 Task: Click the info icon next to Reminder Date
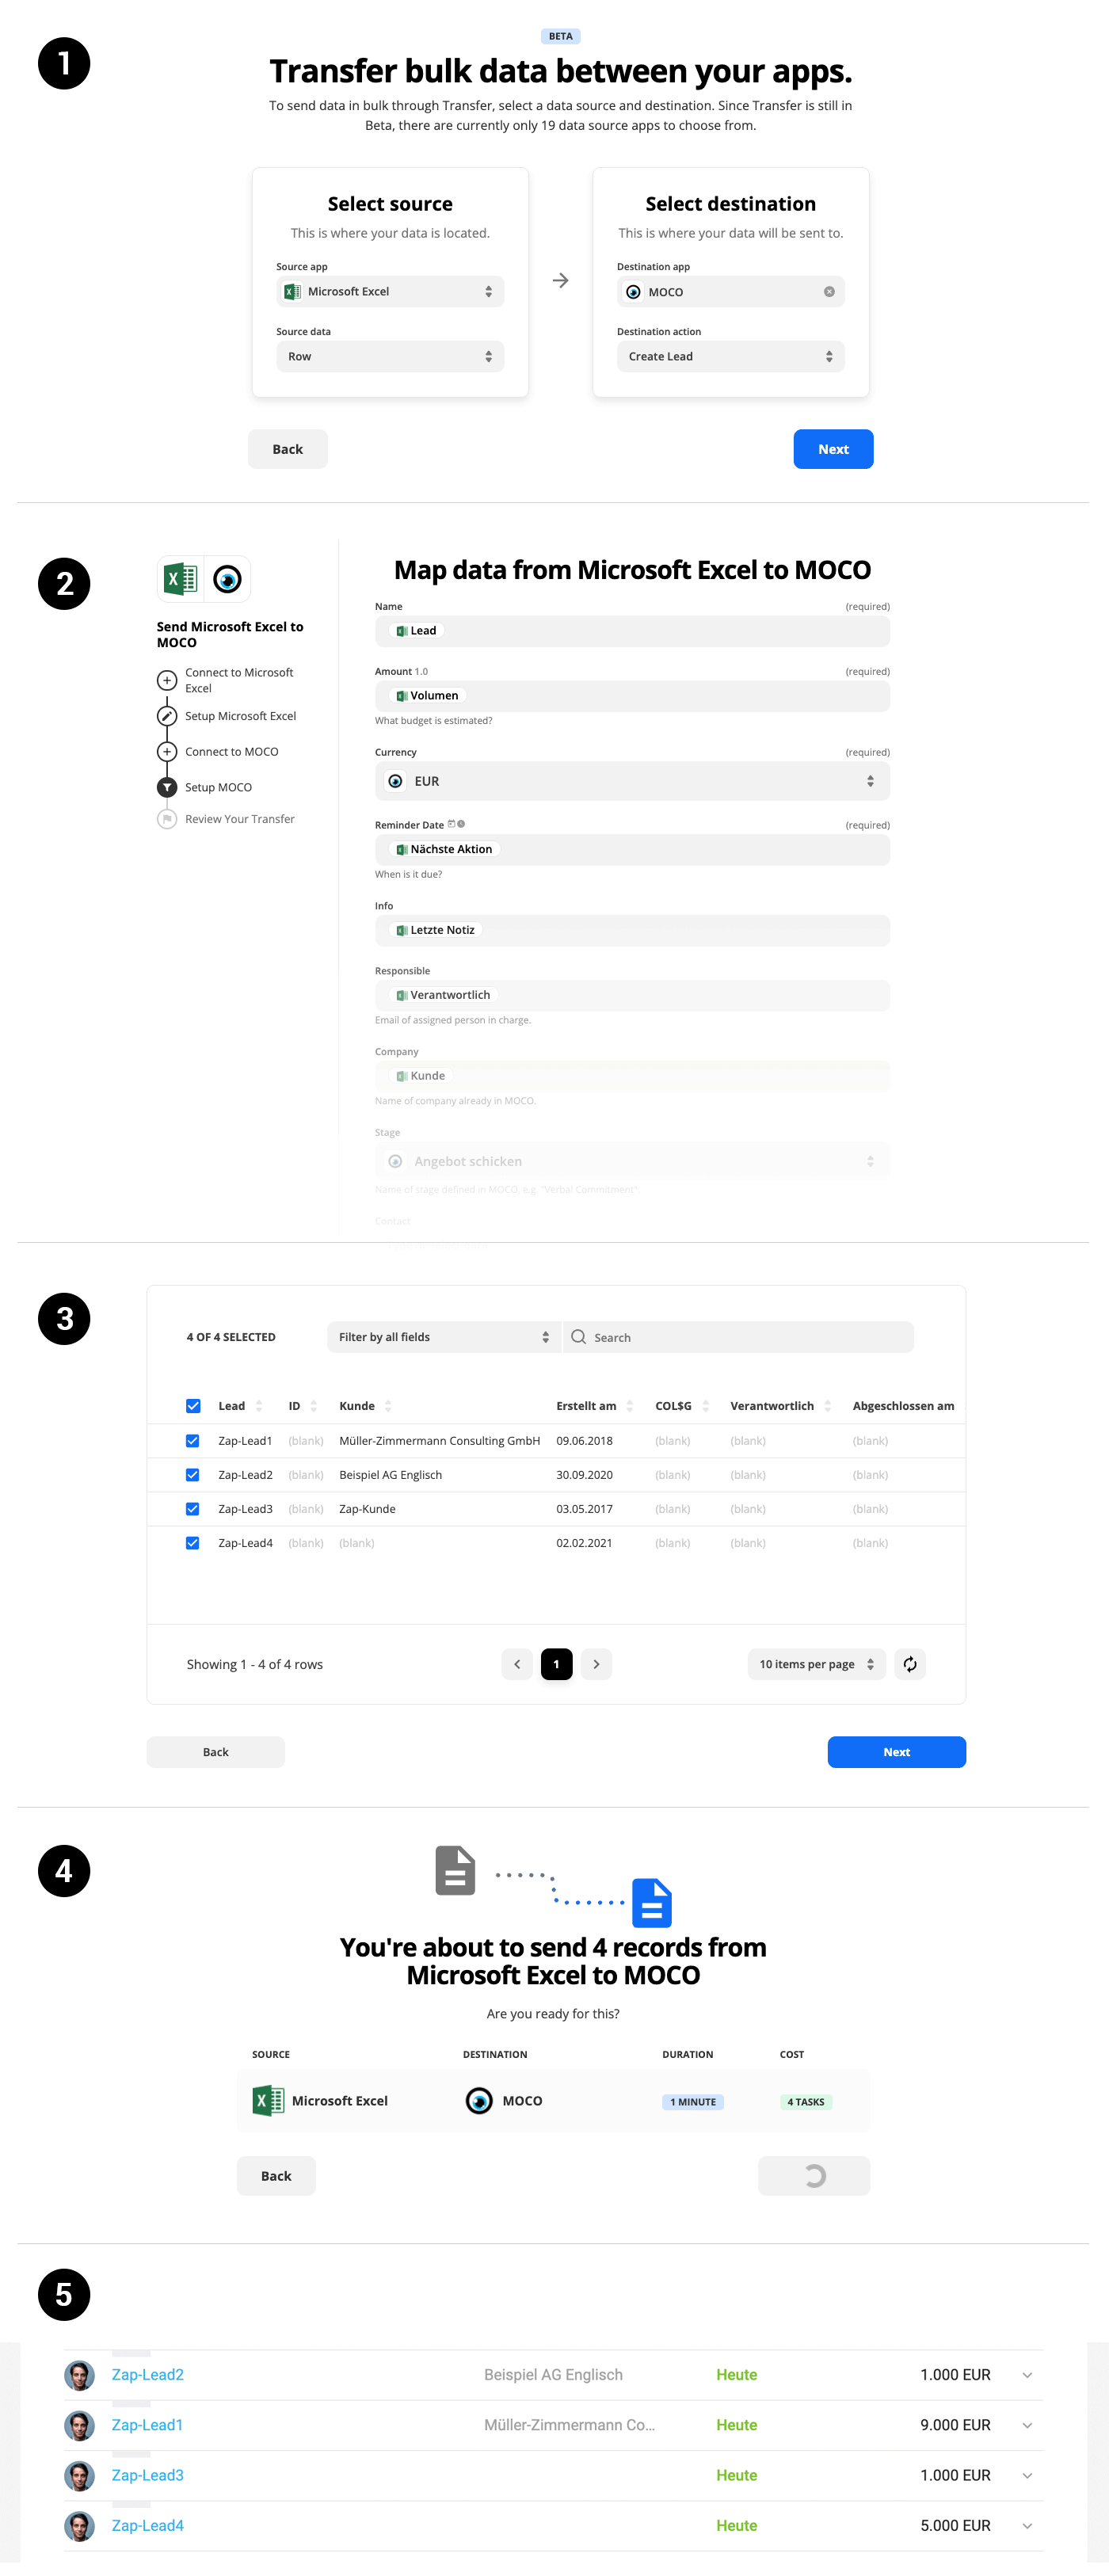point(461,824)
